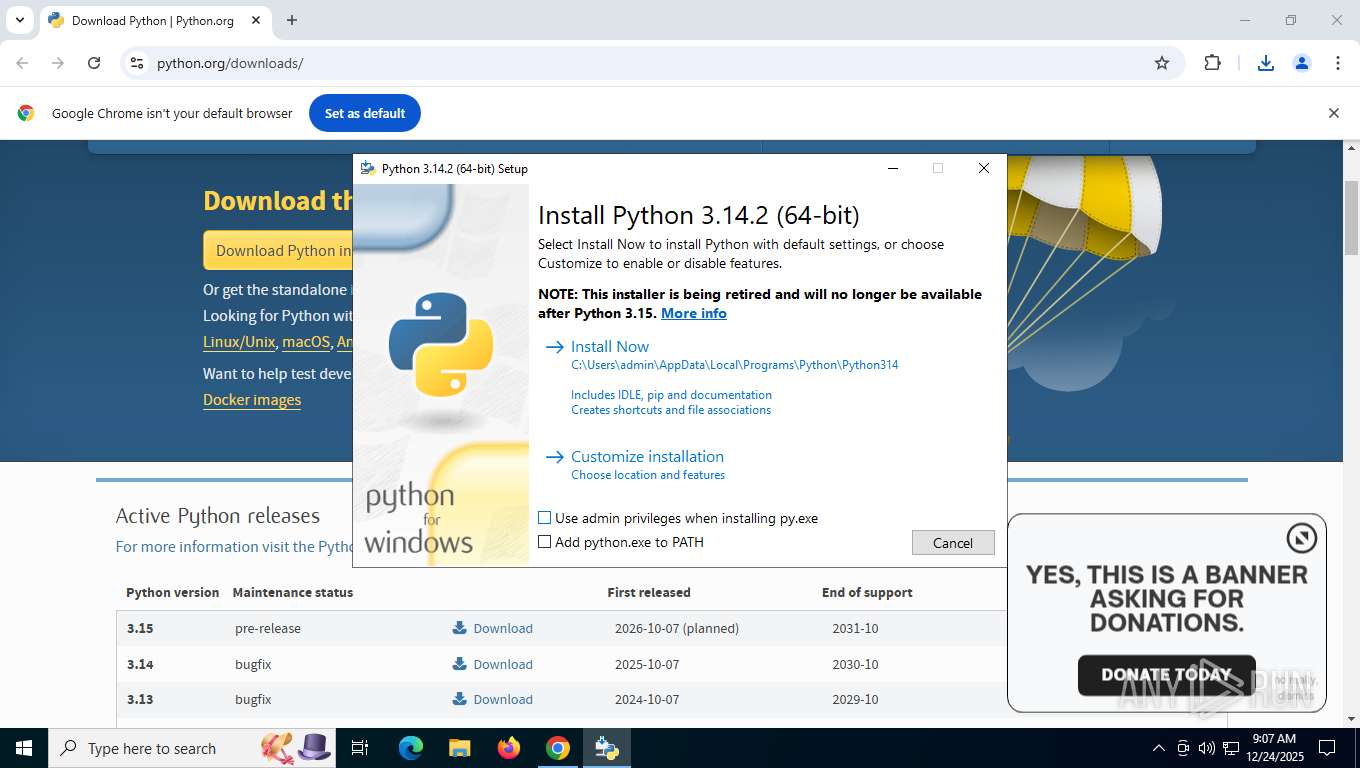
Task: Click the donation banner's round arrow icon
Action: pos(1301,539)
